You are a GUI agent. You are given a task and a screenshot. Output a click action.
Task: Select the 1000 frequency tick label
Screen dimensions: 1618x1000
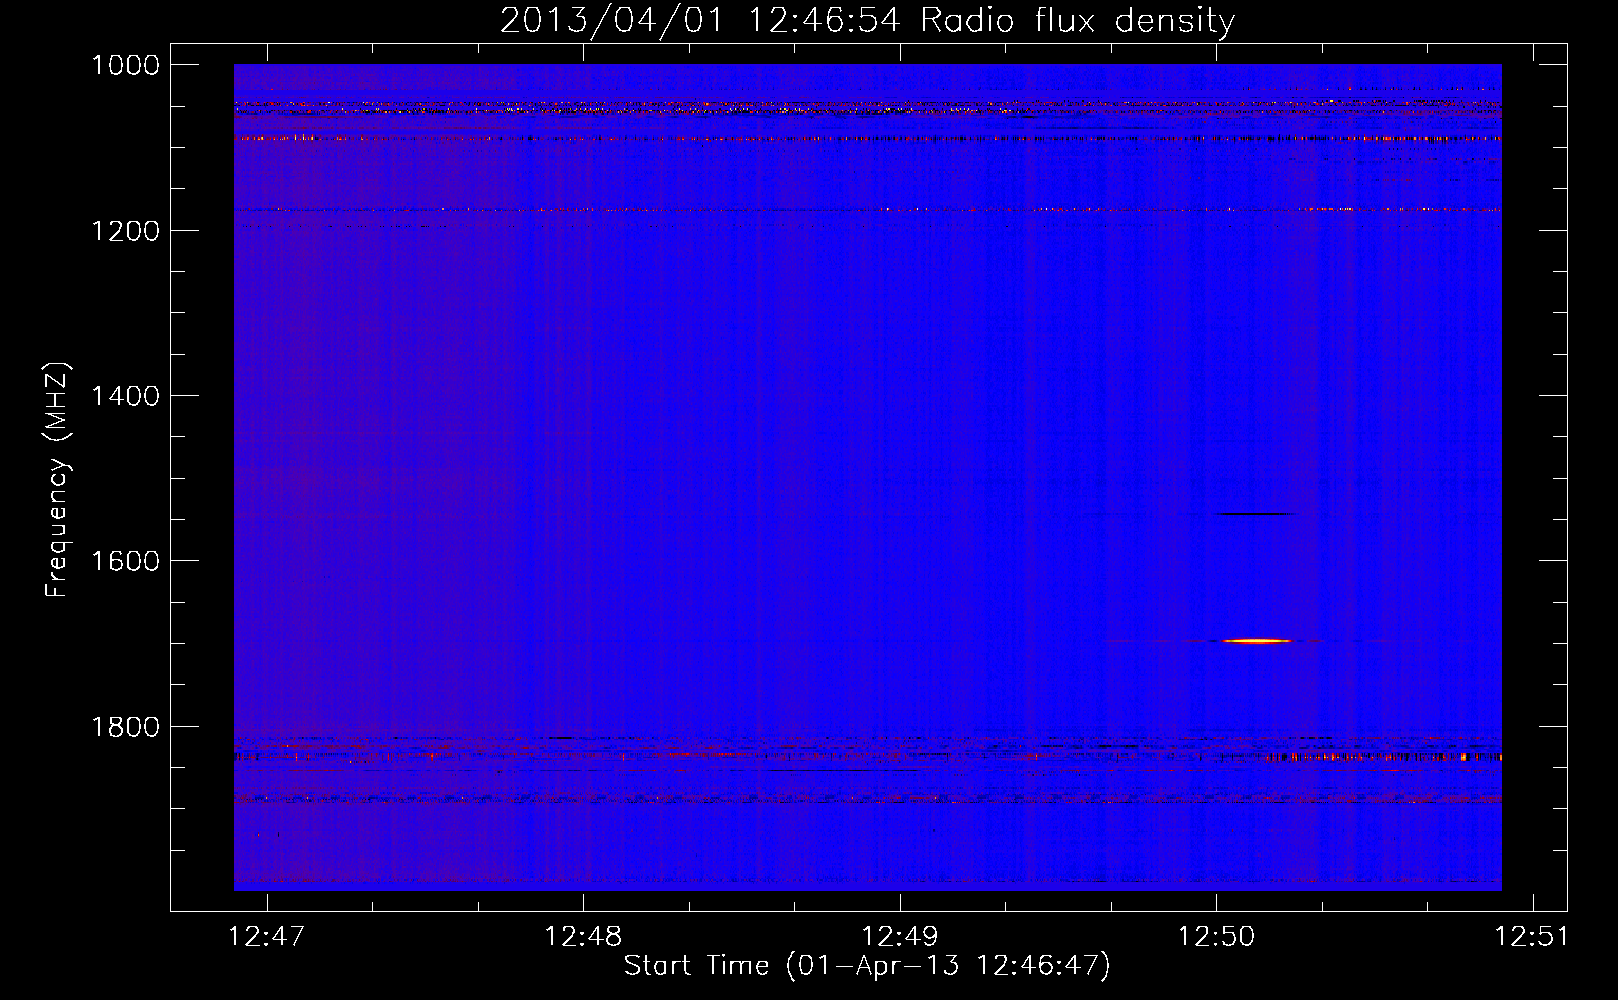(125, 65)
